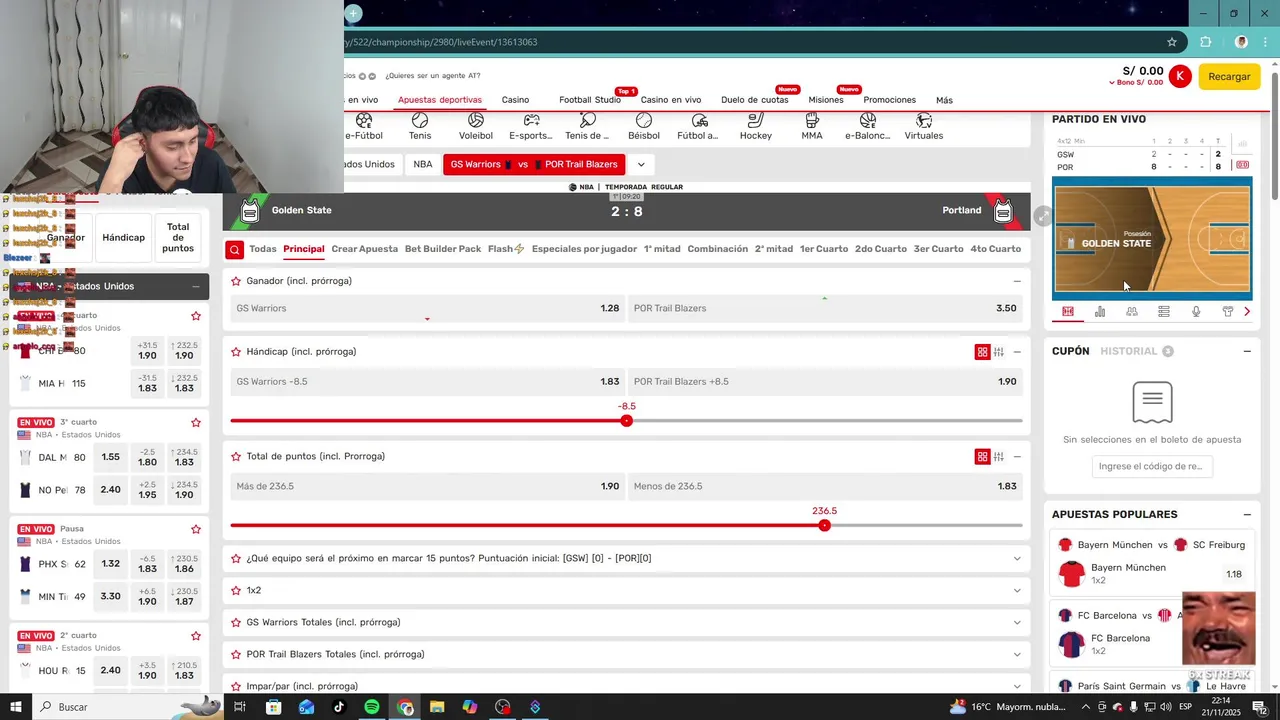1280x720 pixels.
Task: Open the K account avatar
Action: (x=1180, y=76)
